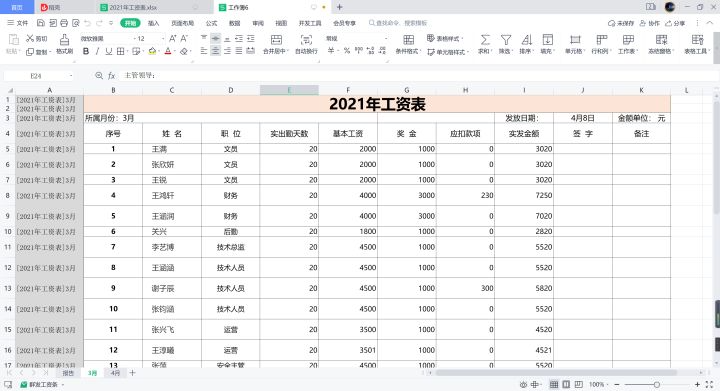Click the Format Painter (格式刷) brush

click(x=64, y=40)
